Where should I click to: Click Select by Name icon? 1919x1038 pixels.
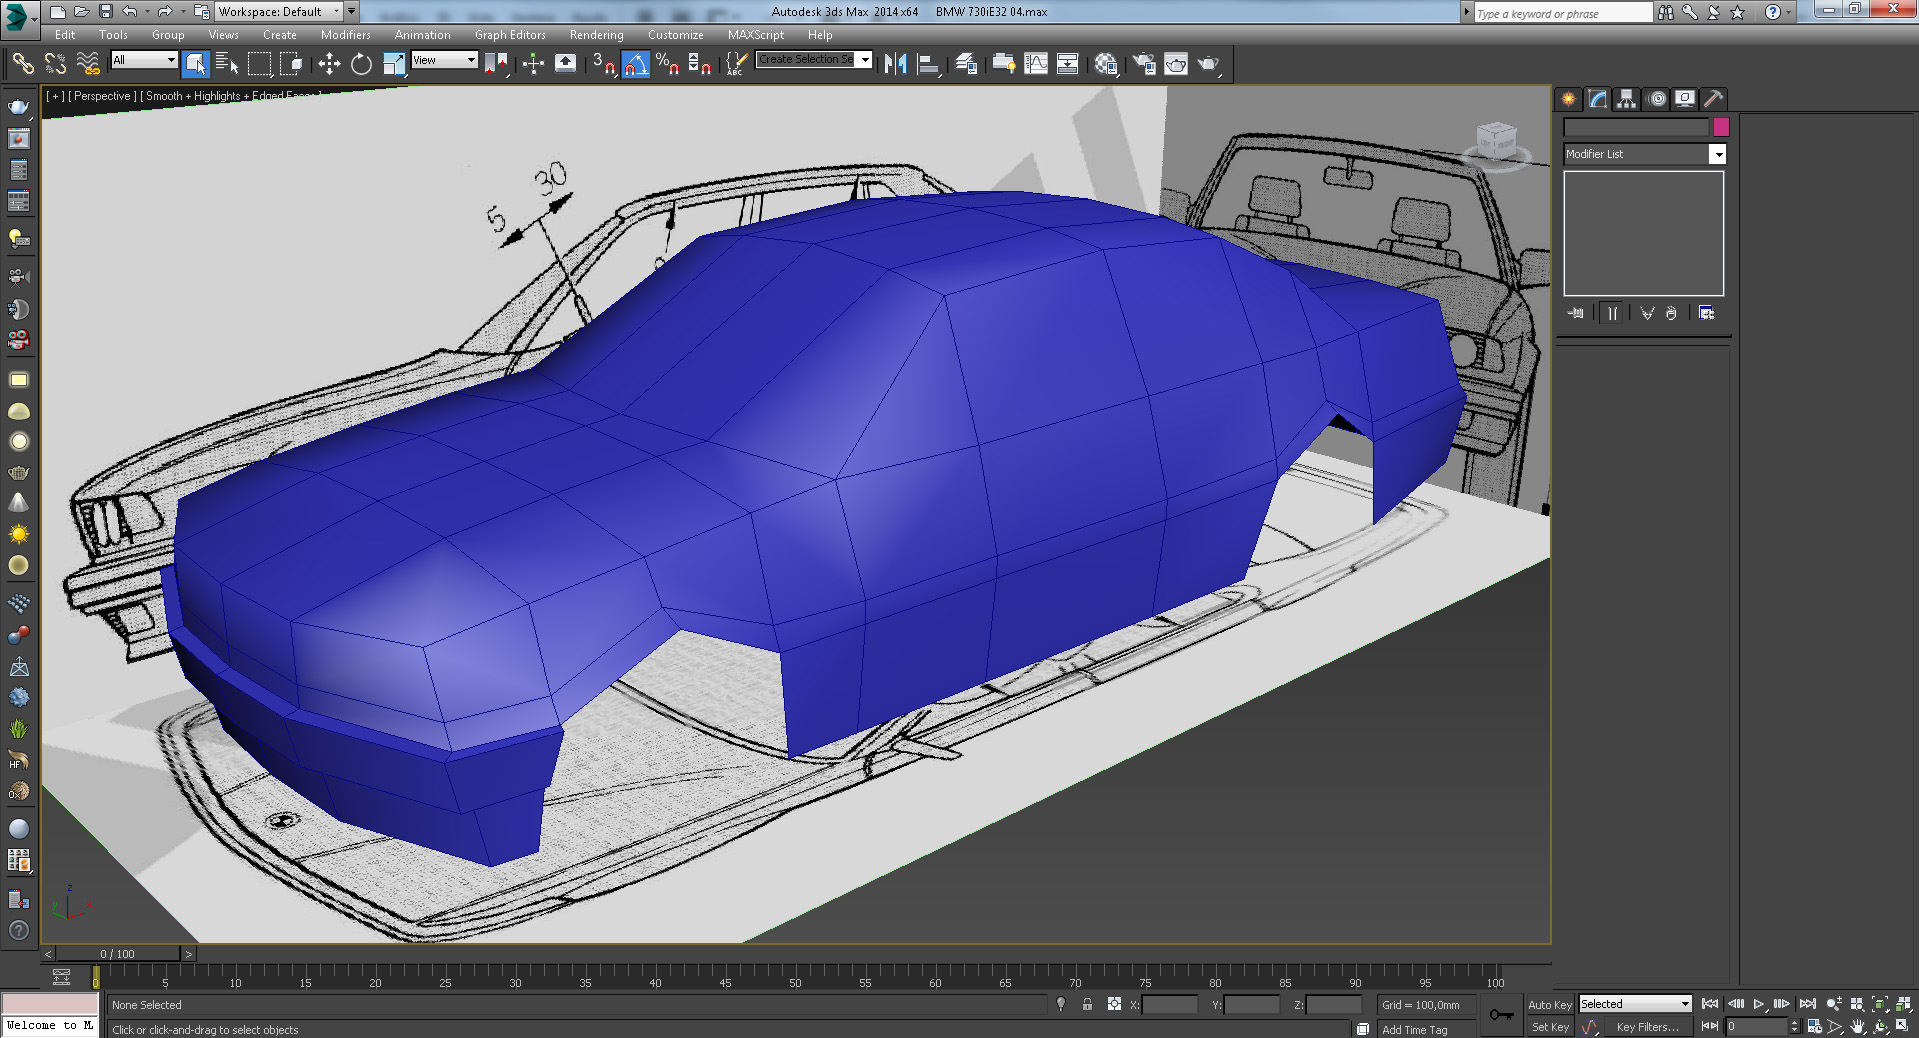(x=227, y=64)
